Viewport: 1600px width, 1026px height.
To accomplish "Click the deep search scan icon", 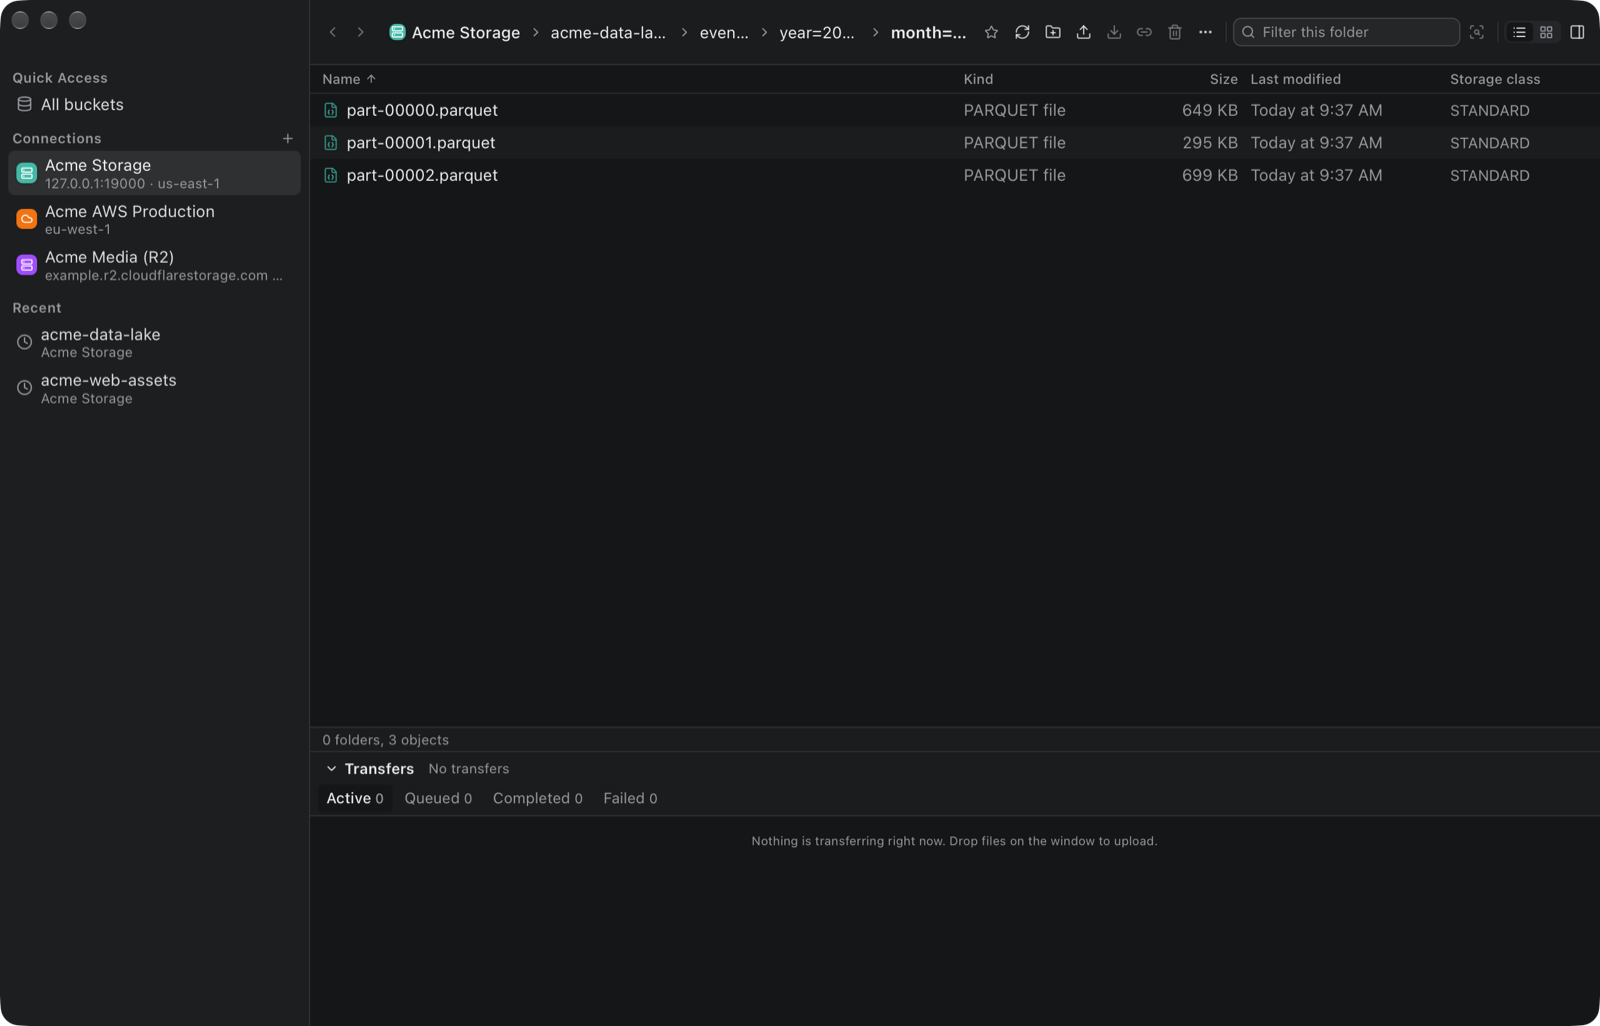I will coord(1477,32).
